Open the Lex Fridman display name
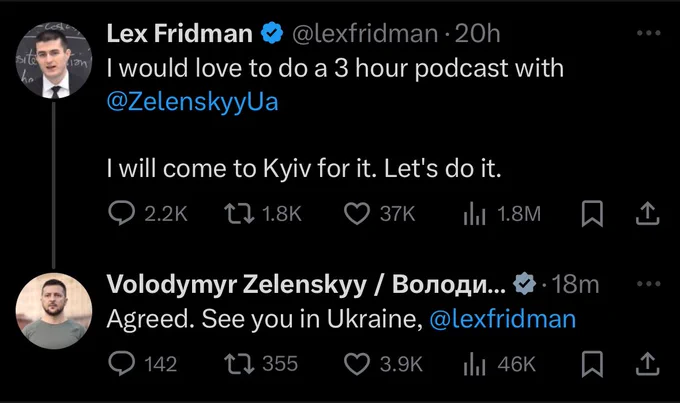Image resolution: width=680 pixels, height=403 pixels. tap(180, 33)
